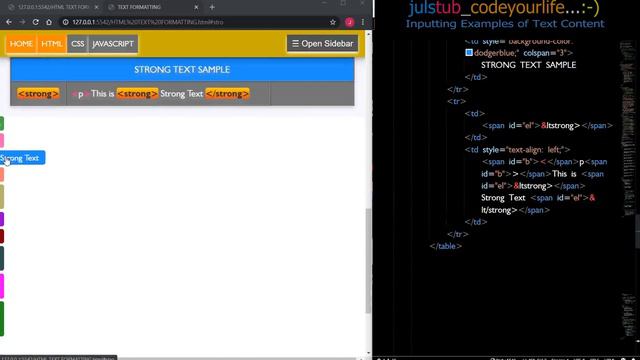Click the STRONG TEXT SAMPLE header cell
The height and width of the screenshot is (360, 640).
tap(182, 69)
